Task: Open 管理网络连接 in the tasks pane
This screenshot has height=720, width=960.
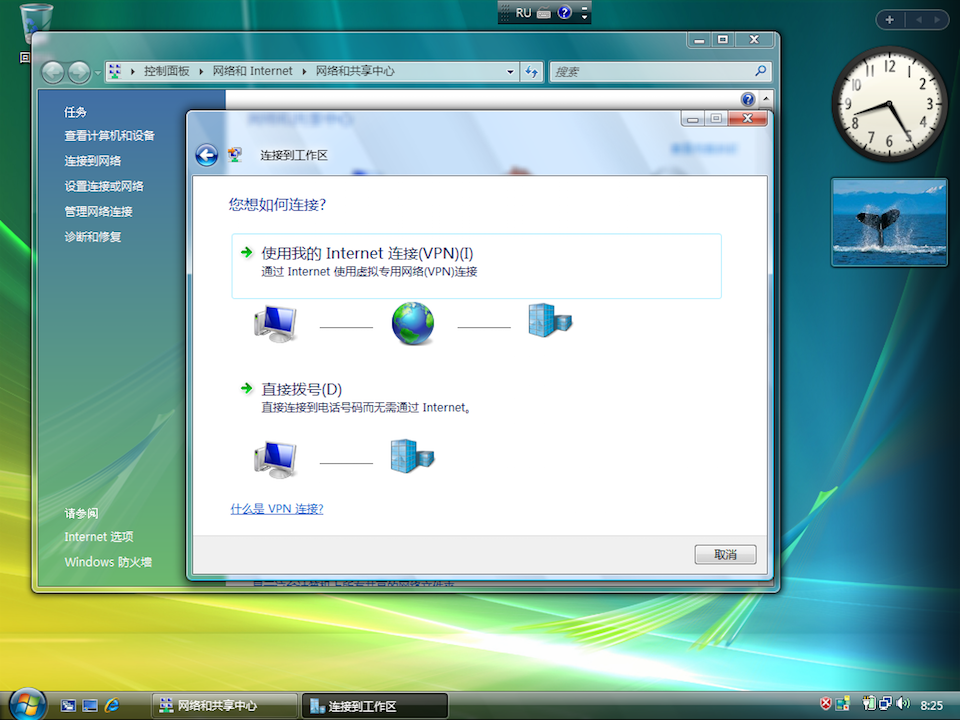Action: 99,211
